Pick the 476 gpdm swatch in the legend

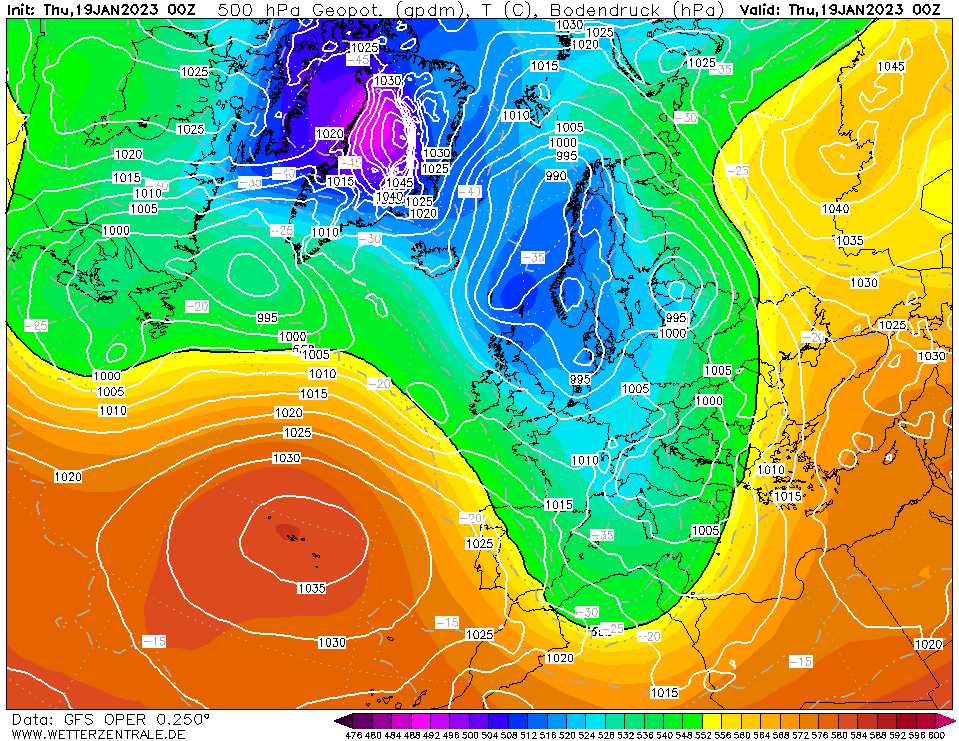[362, 721]
